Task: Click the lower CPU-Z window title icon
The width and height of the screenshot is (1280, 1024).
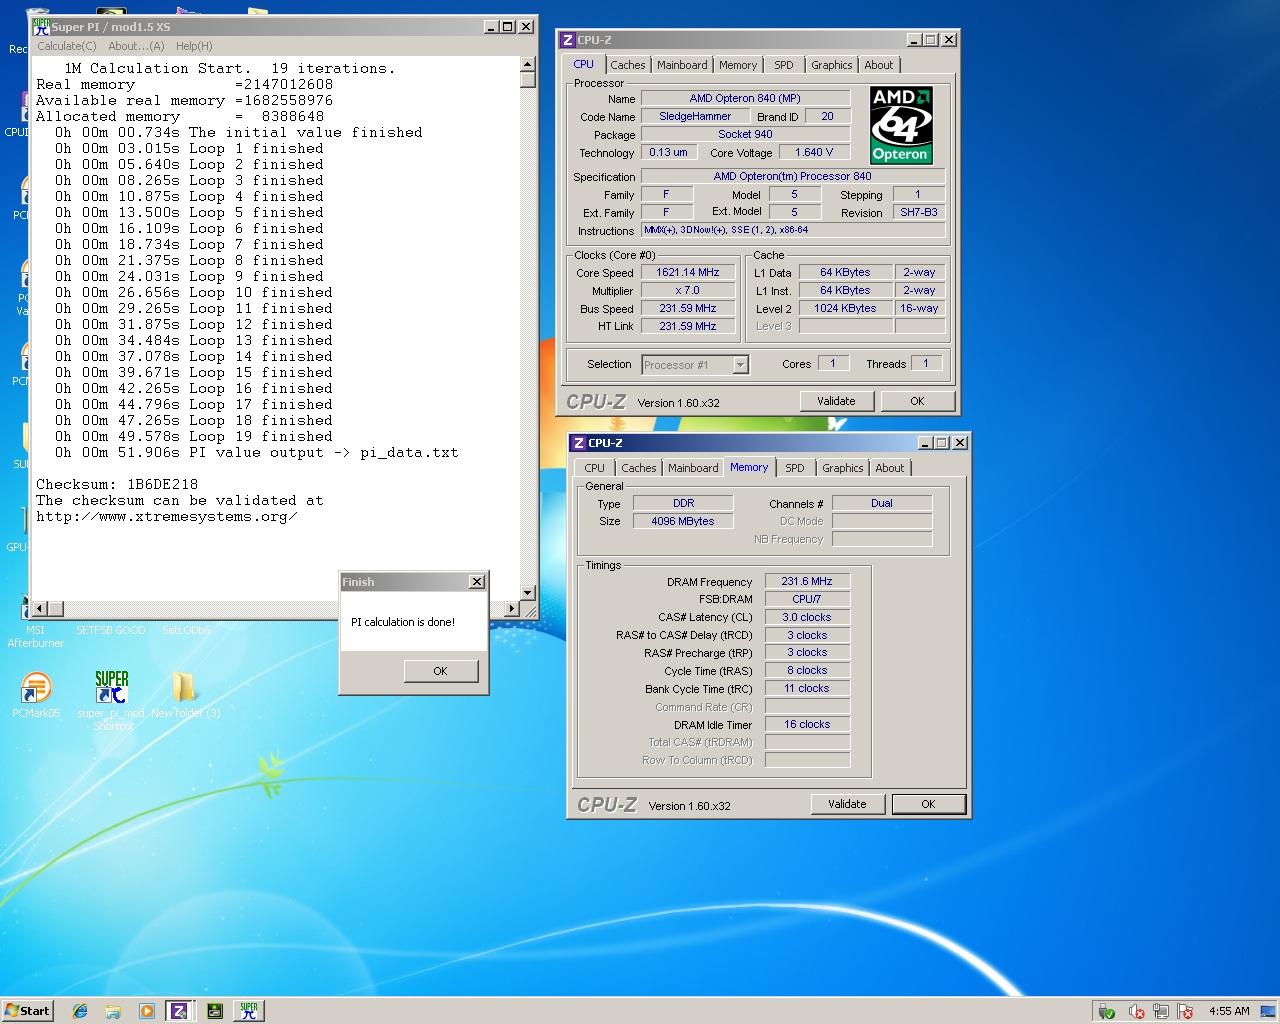Action: (579, 443)
